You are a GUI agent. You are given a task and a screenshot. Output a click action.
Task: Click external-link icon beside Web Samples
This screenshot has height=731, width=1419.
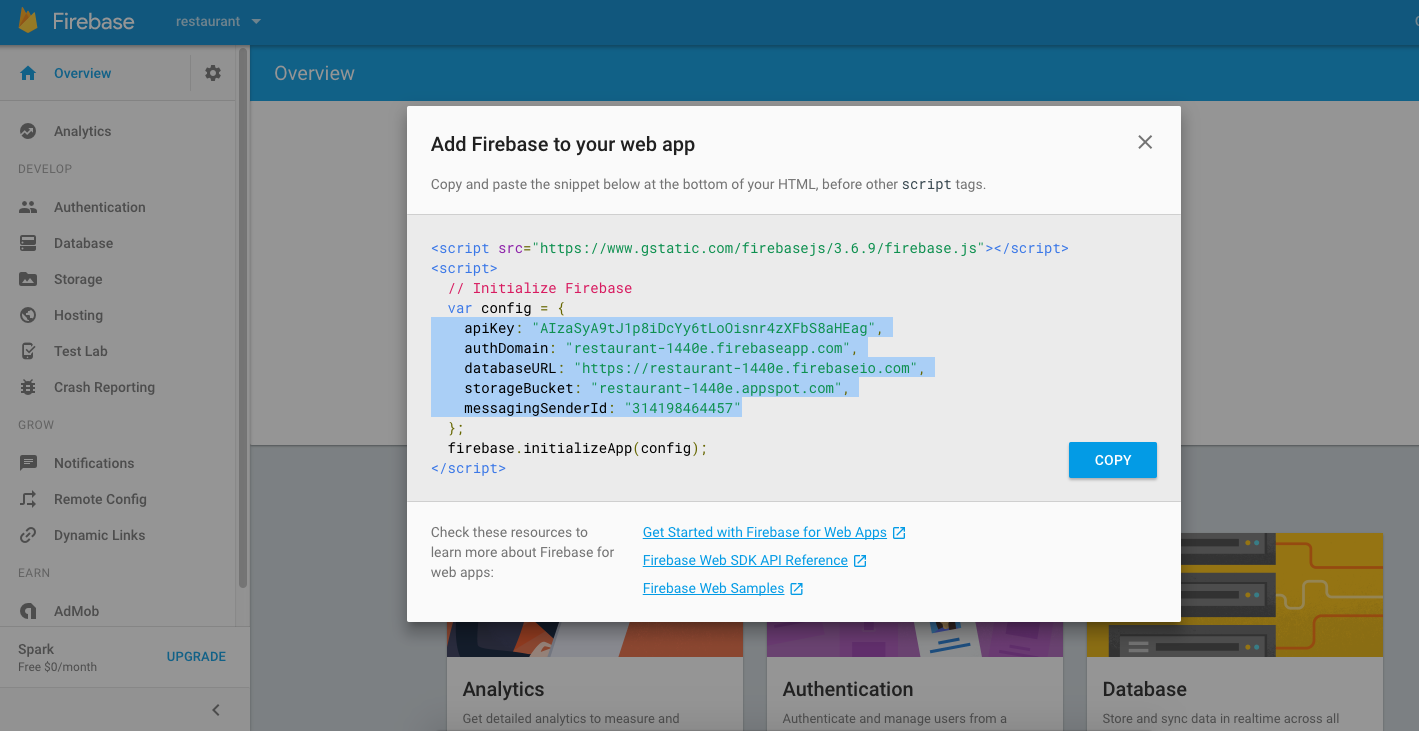797,589
